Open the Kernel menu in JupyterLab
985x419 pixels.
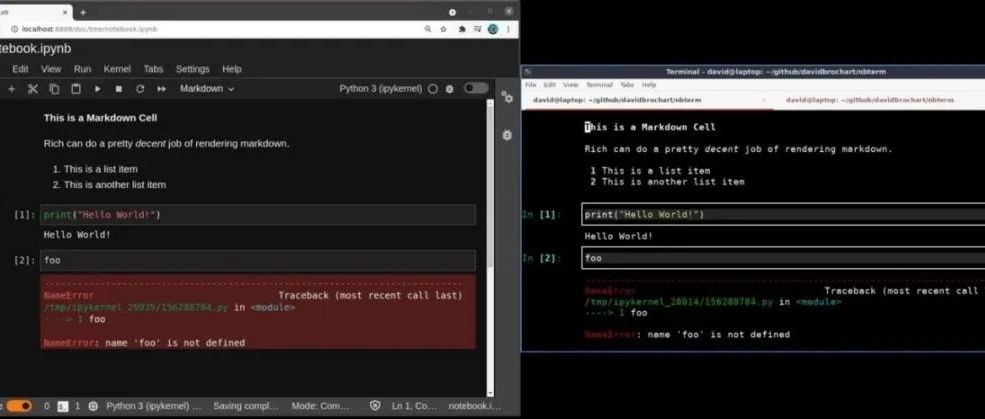point(117,69)
